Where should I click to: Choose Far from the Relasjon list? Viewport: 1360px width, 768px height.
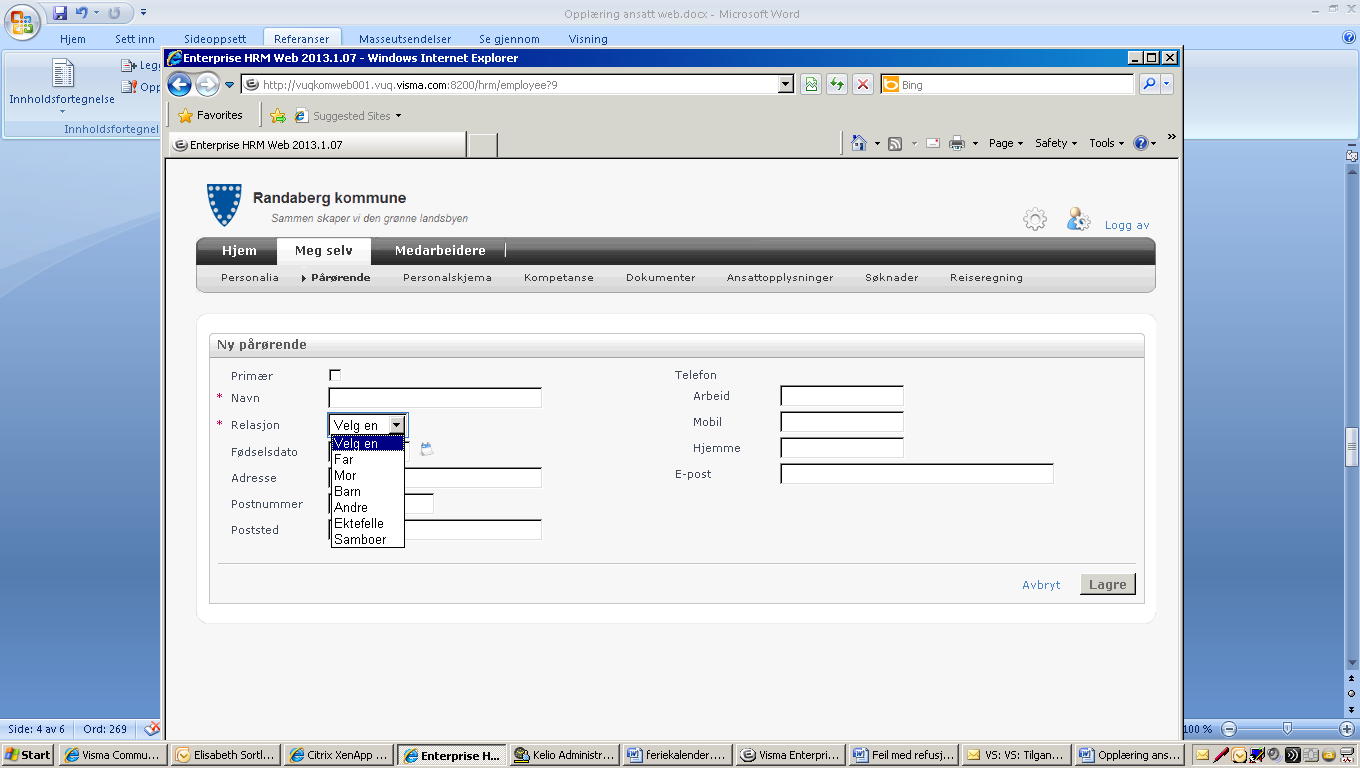click(367, 459)
